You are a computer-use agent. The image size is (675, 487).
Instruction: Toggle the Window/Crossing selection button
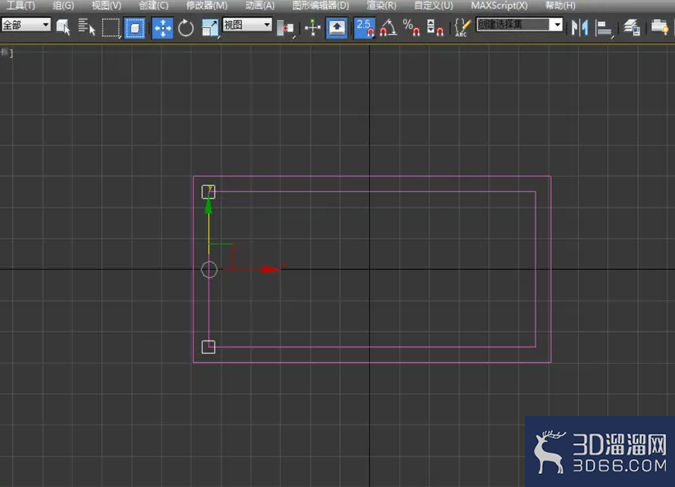pyautogui.click(x=135, y=28)
